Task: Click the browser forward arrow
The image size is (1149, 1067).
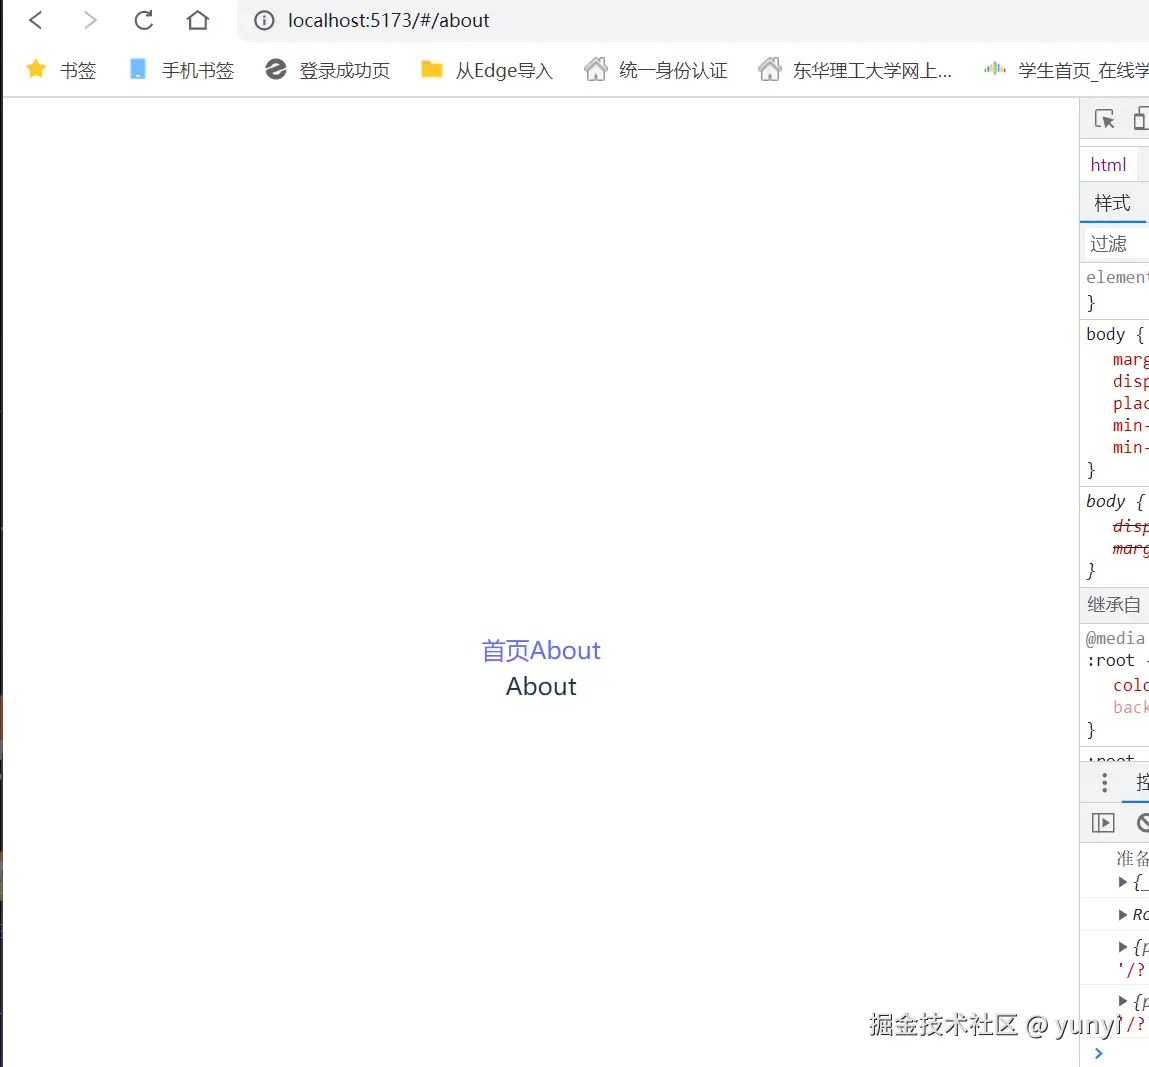Action: pos(89,20)
